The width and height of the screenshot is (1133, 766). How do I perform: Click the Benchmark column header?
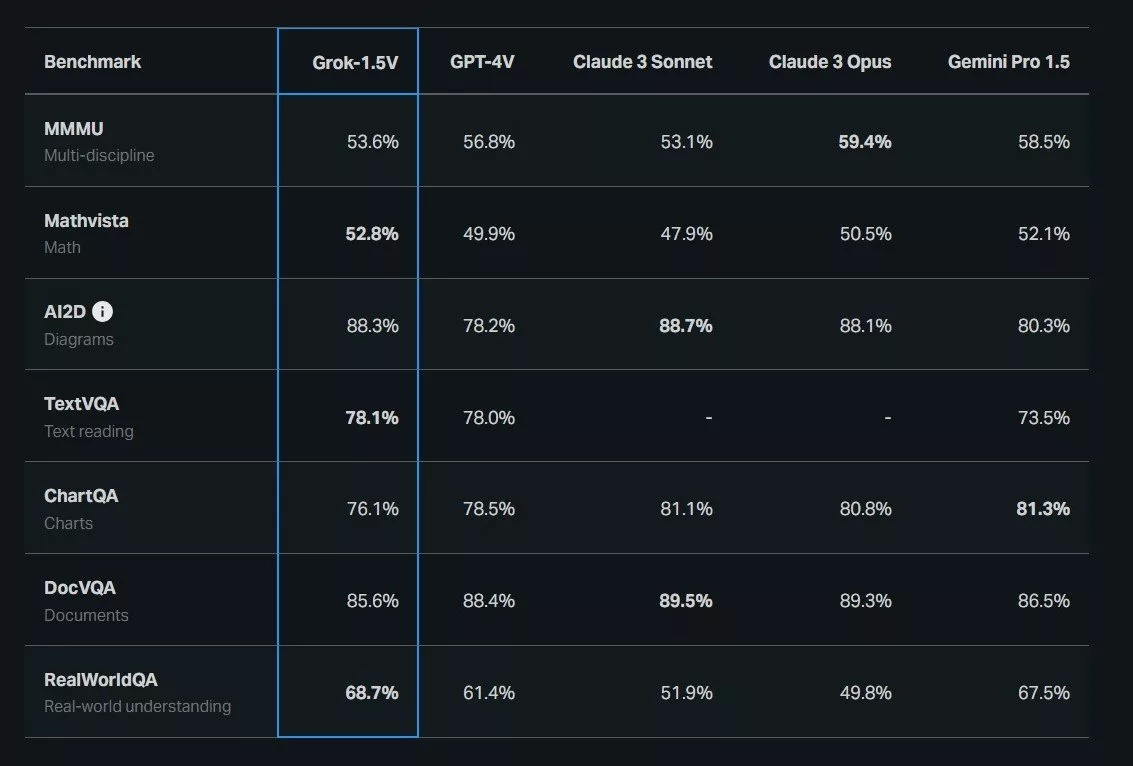tap(92, 61)
